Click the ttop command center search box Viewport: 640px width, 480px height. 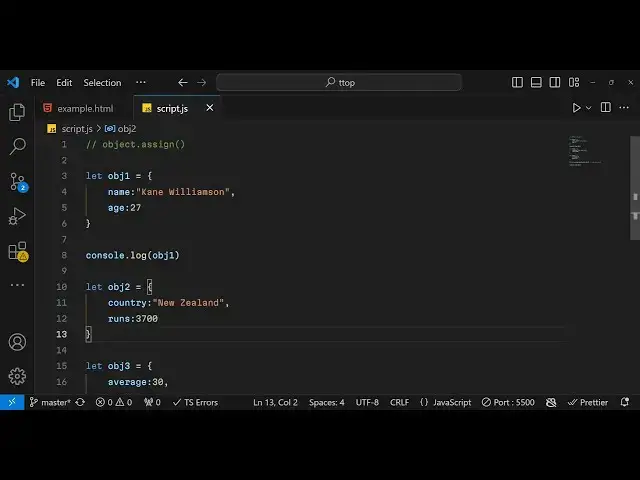[339, 82]
